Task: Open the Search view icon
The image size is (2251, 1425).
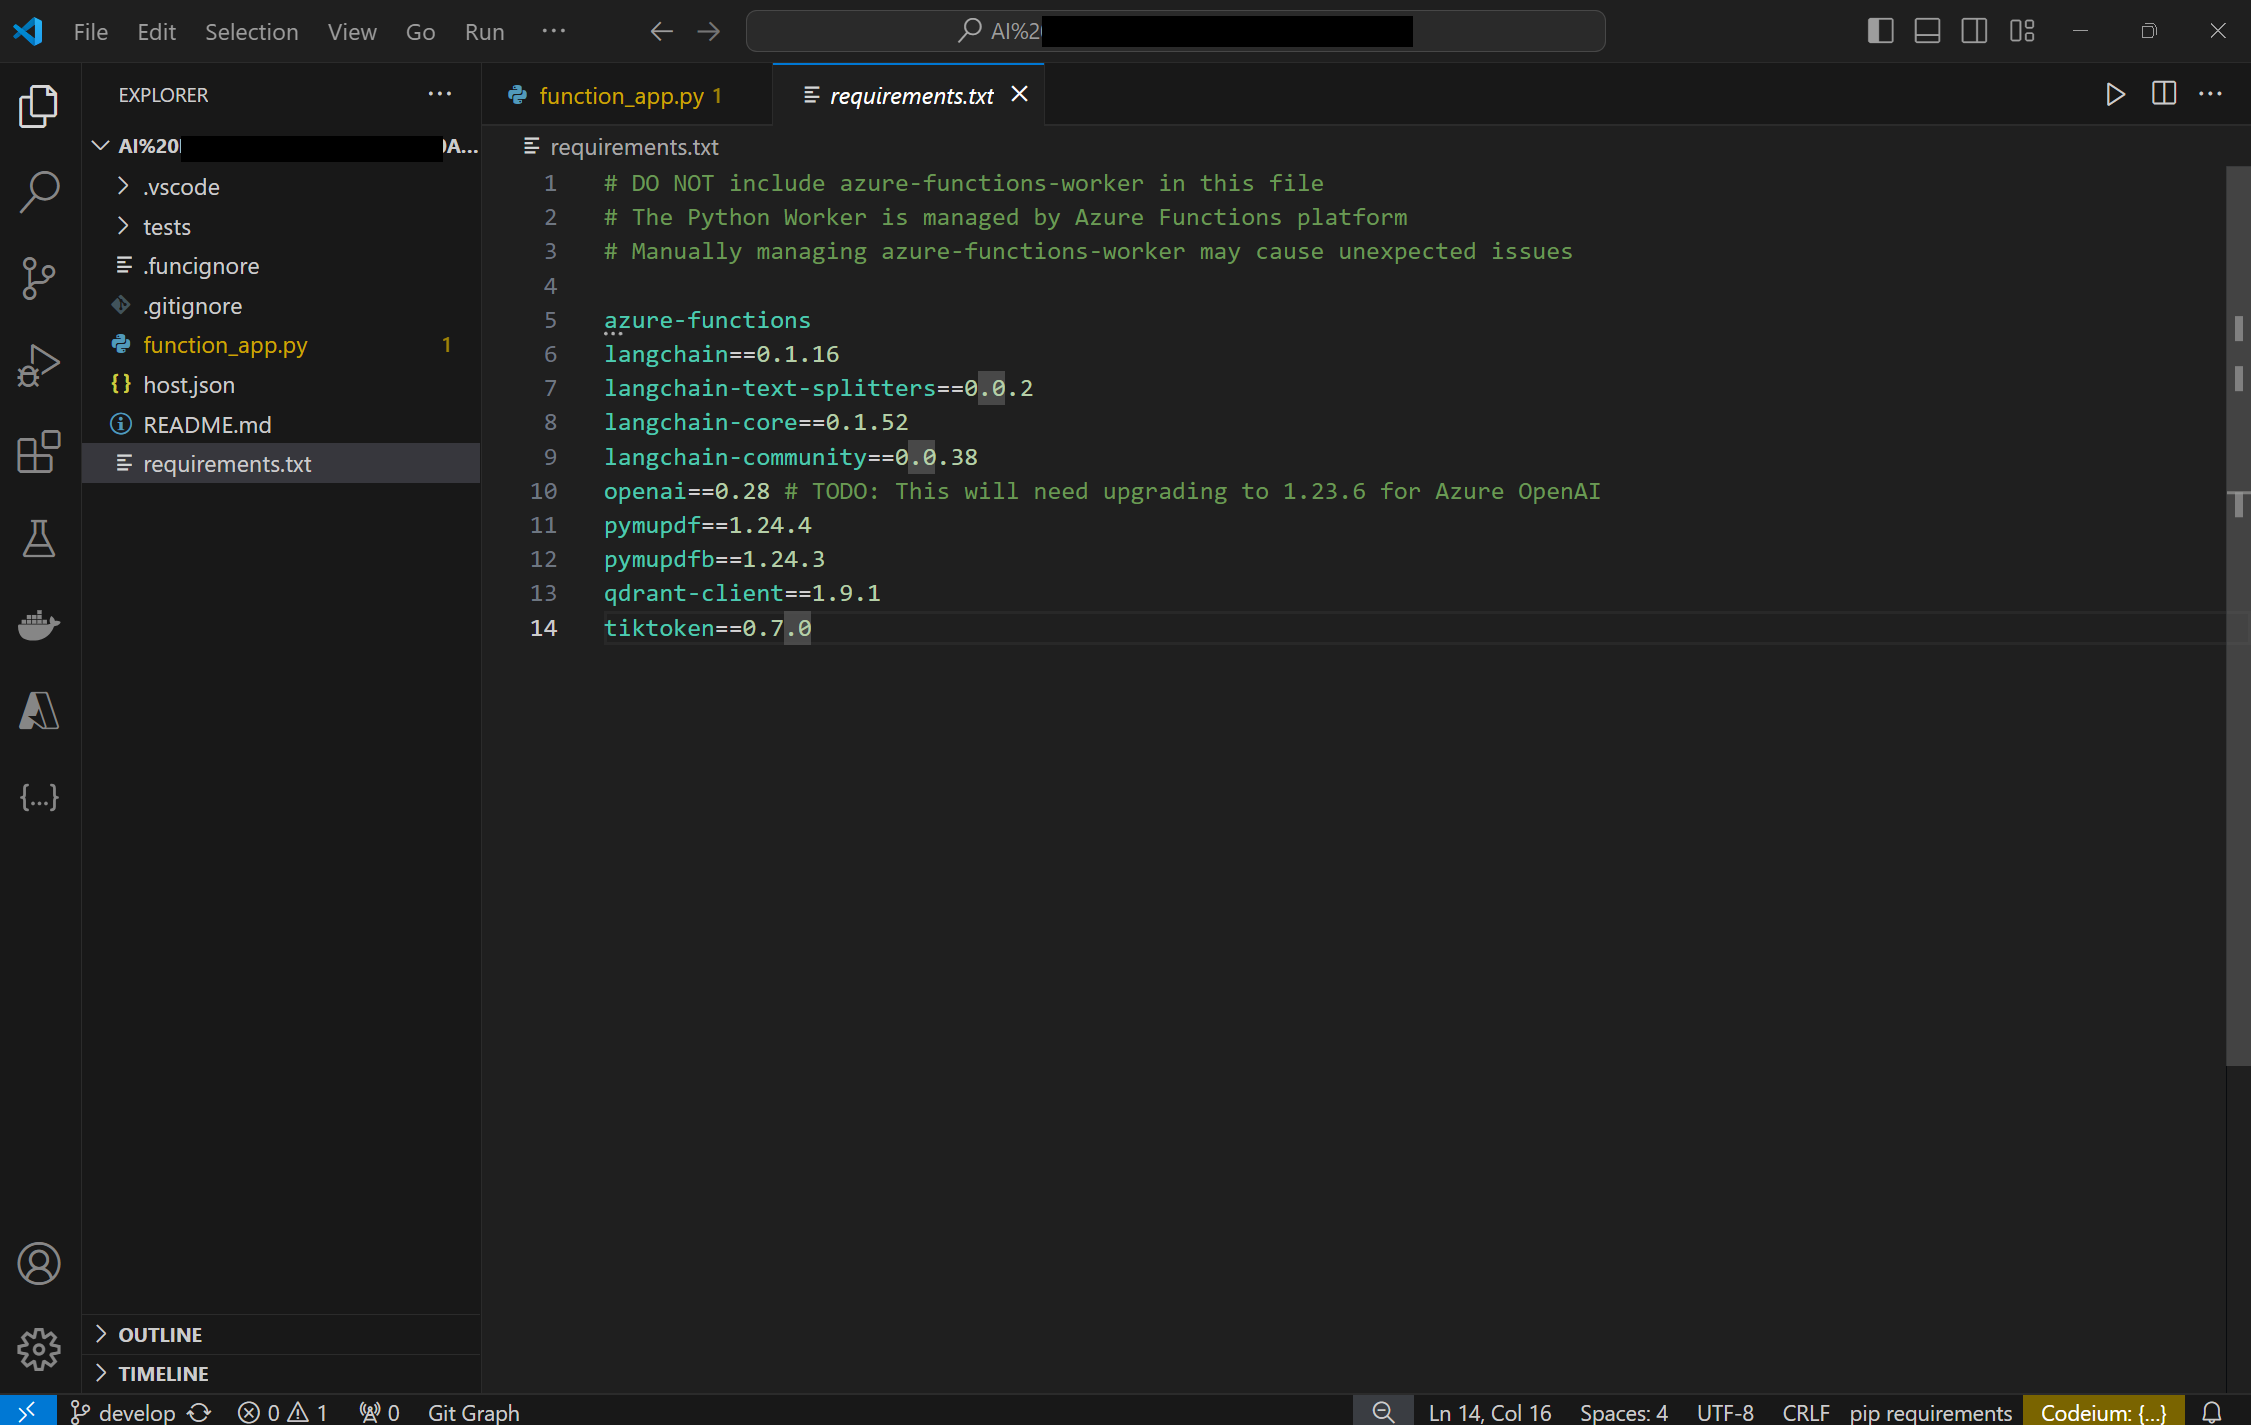Action: click(x=39, y=192)
